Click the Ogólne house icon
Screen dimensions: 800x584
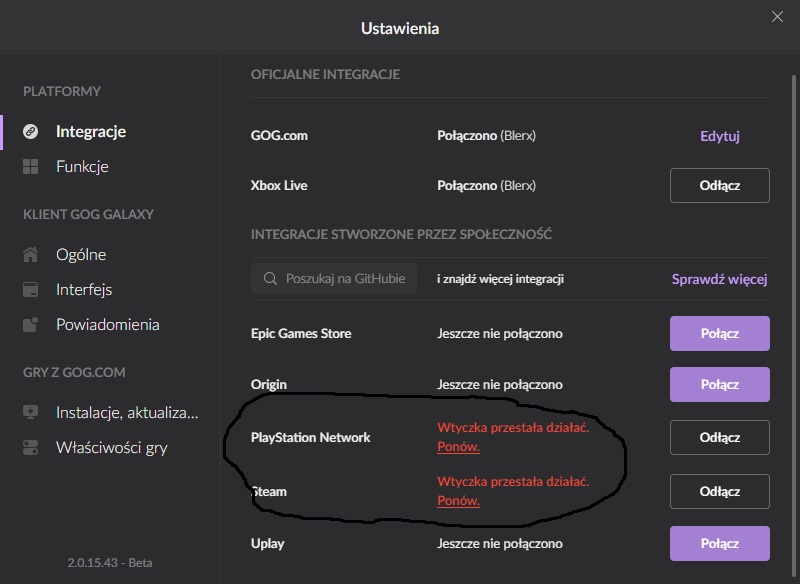(x=31, y=255)
